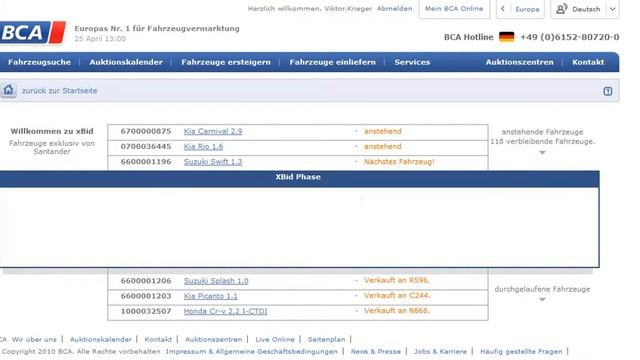Click Verkauft an R596 status
This screenshot has width=640, height=360.
[397, 280]
